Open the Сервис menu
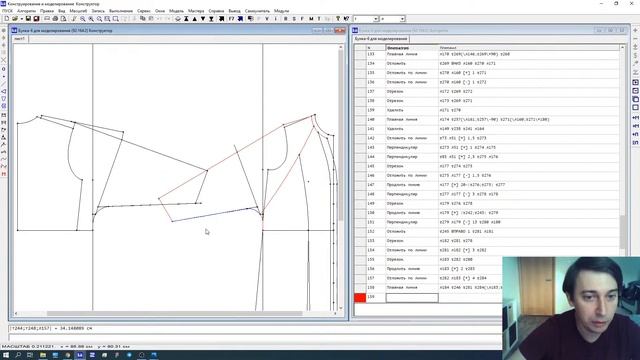 pos(144,11)
